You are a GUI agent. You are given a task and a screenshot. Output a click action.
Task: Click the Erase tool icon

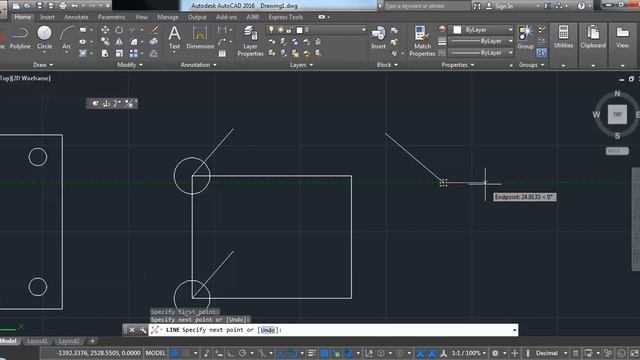coord(154,30)
